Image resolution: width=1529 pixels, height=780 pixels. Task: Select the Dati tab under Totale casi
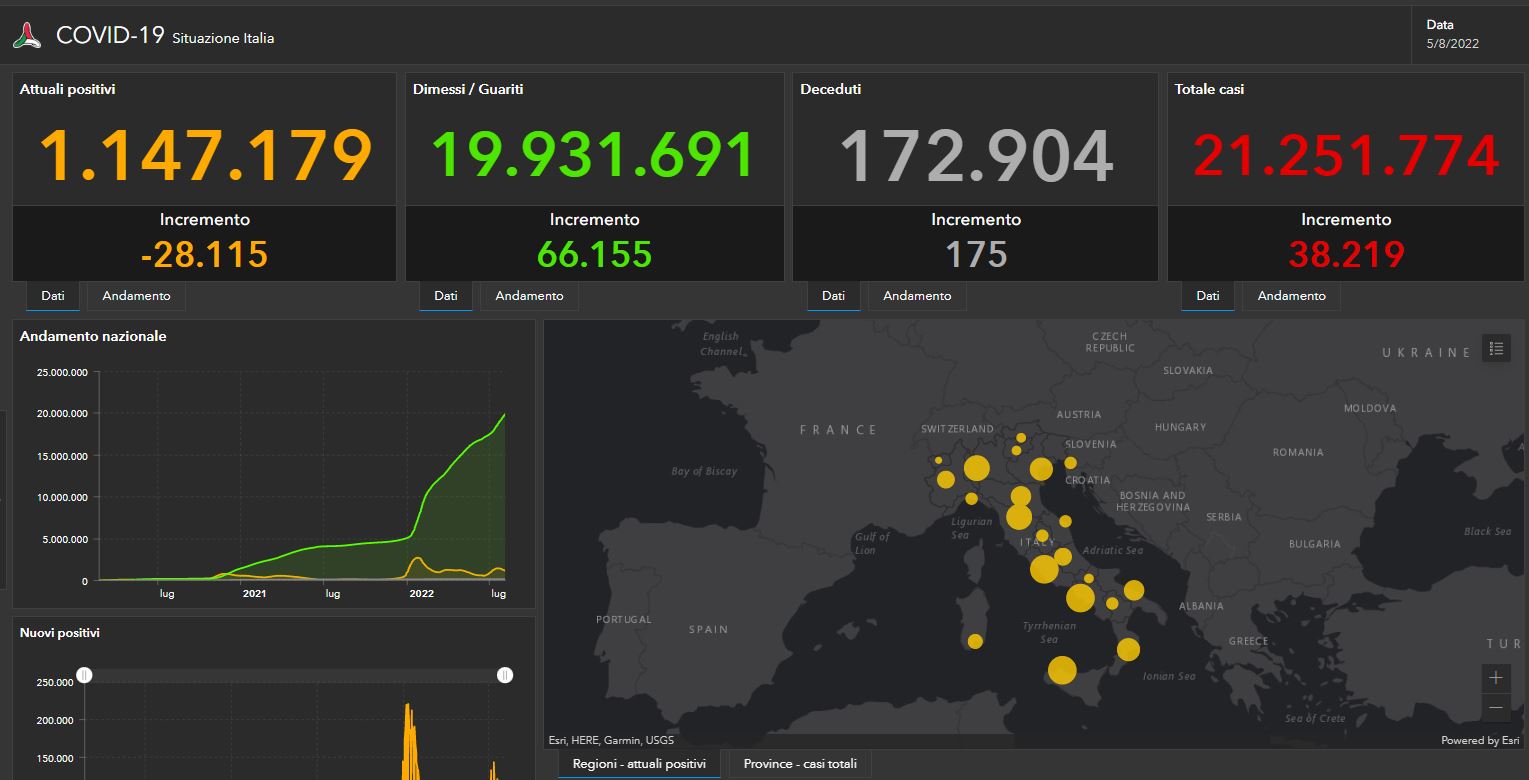click(x=1208, y=296)
